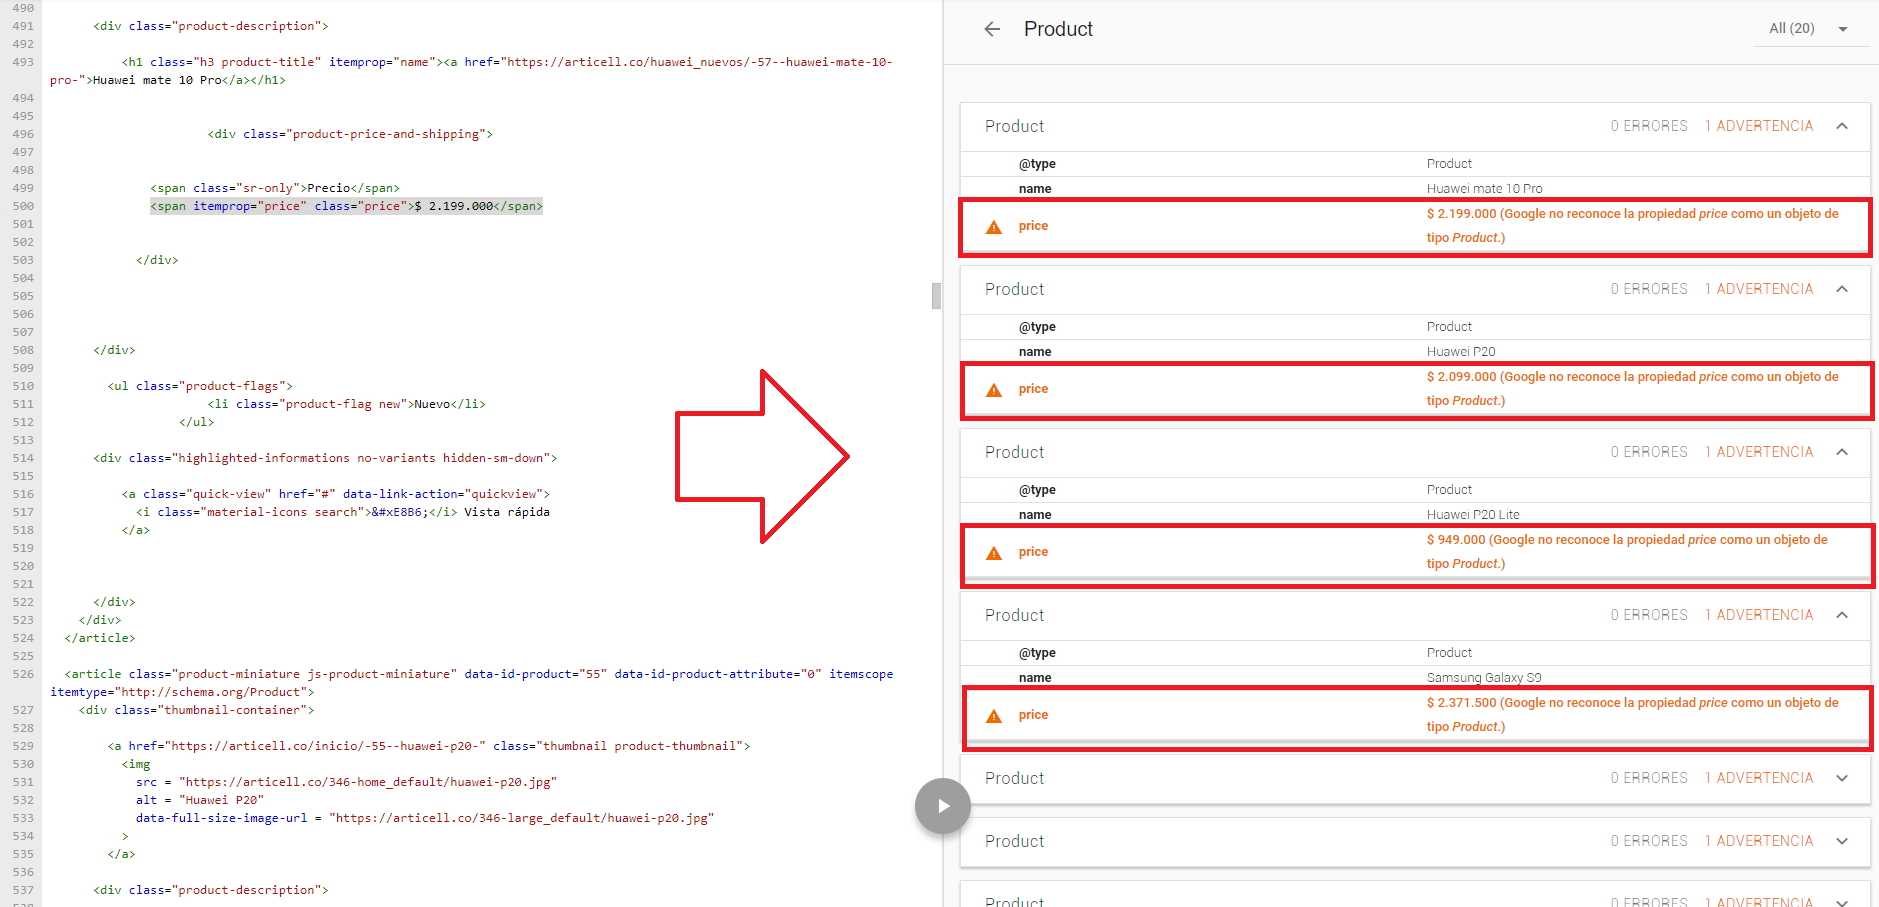
Task: Click warning triangle icon for $ 949.000 price
Action: tap(994, 553)
